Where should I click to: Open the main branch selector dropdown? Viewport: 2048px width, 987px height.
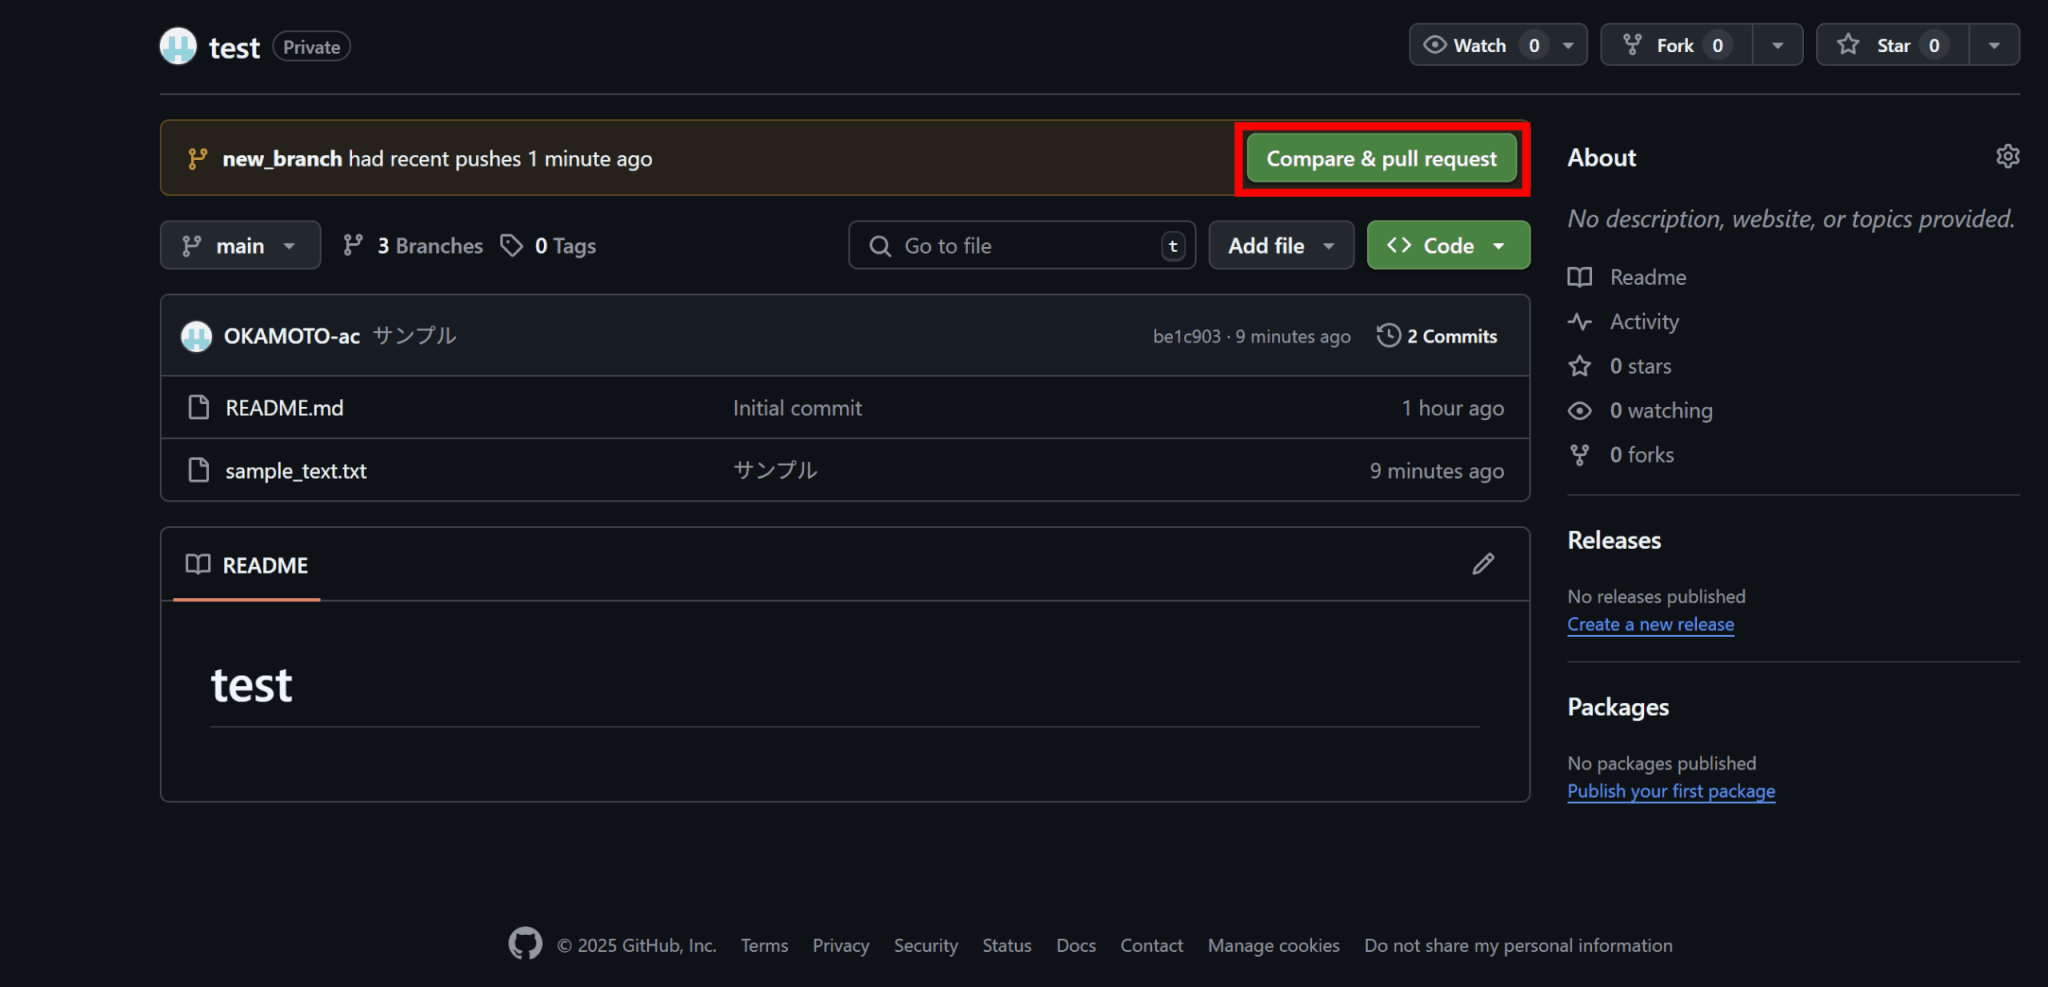(240, 245)
